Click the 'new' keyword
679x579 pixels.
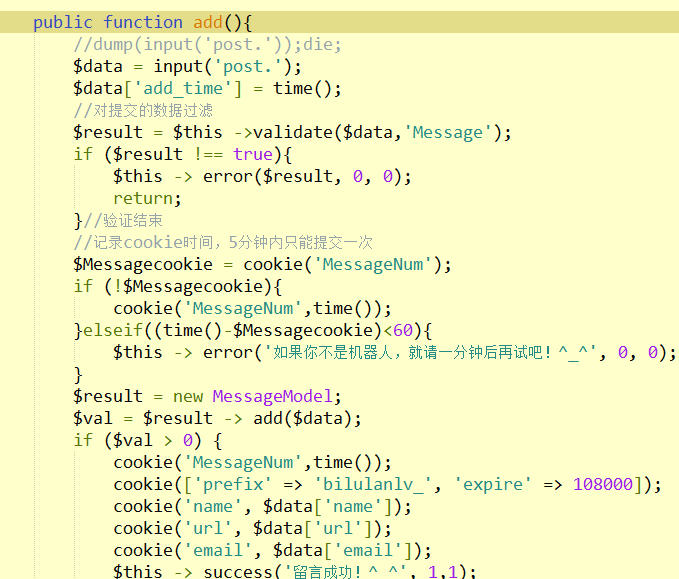coord(188,396)
